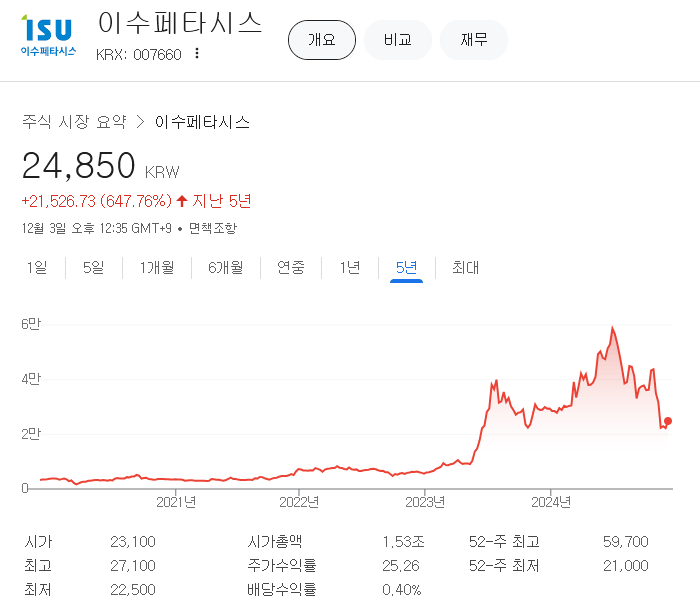Click the KRX: 007660 ticker text

138,54
